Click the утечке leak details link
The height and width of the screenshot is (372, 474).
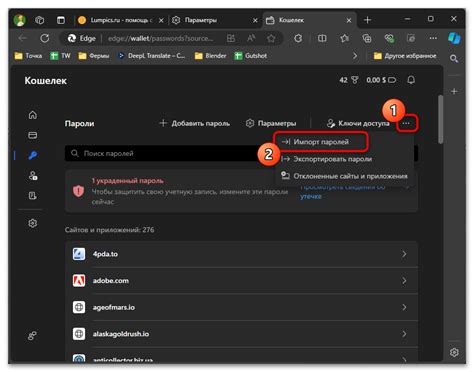pos(311,196)
